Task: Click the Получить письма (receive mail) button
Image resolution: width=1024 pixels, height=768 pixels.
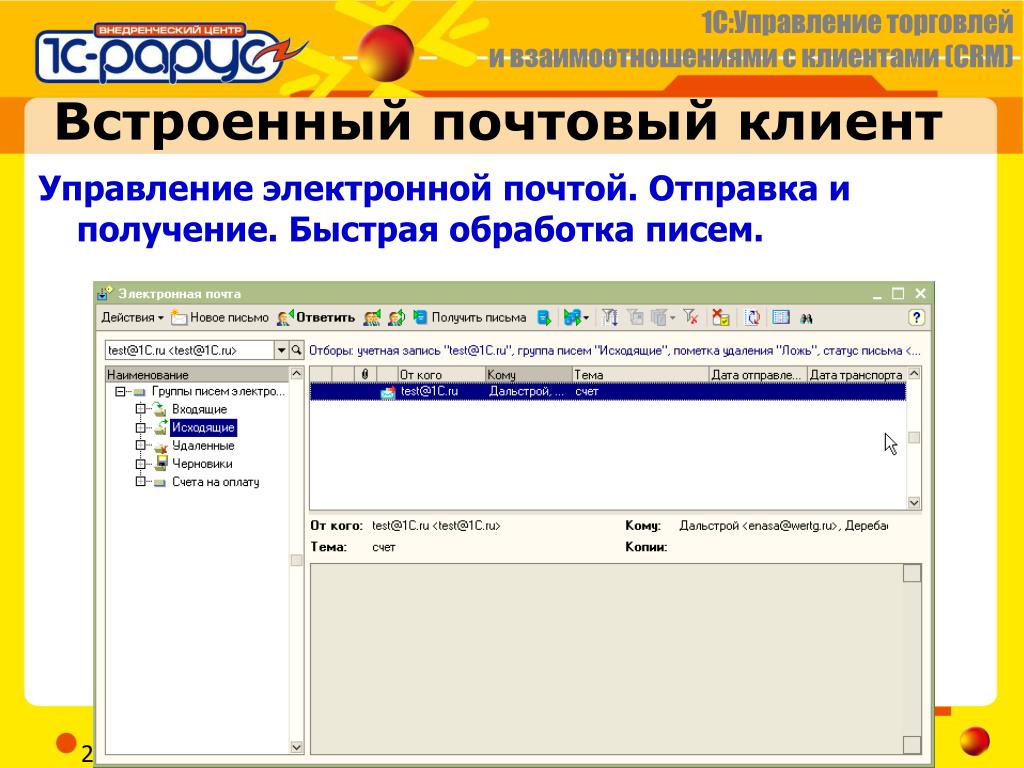Action: pyautogui.click(x=469, y=318)
